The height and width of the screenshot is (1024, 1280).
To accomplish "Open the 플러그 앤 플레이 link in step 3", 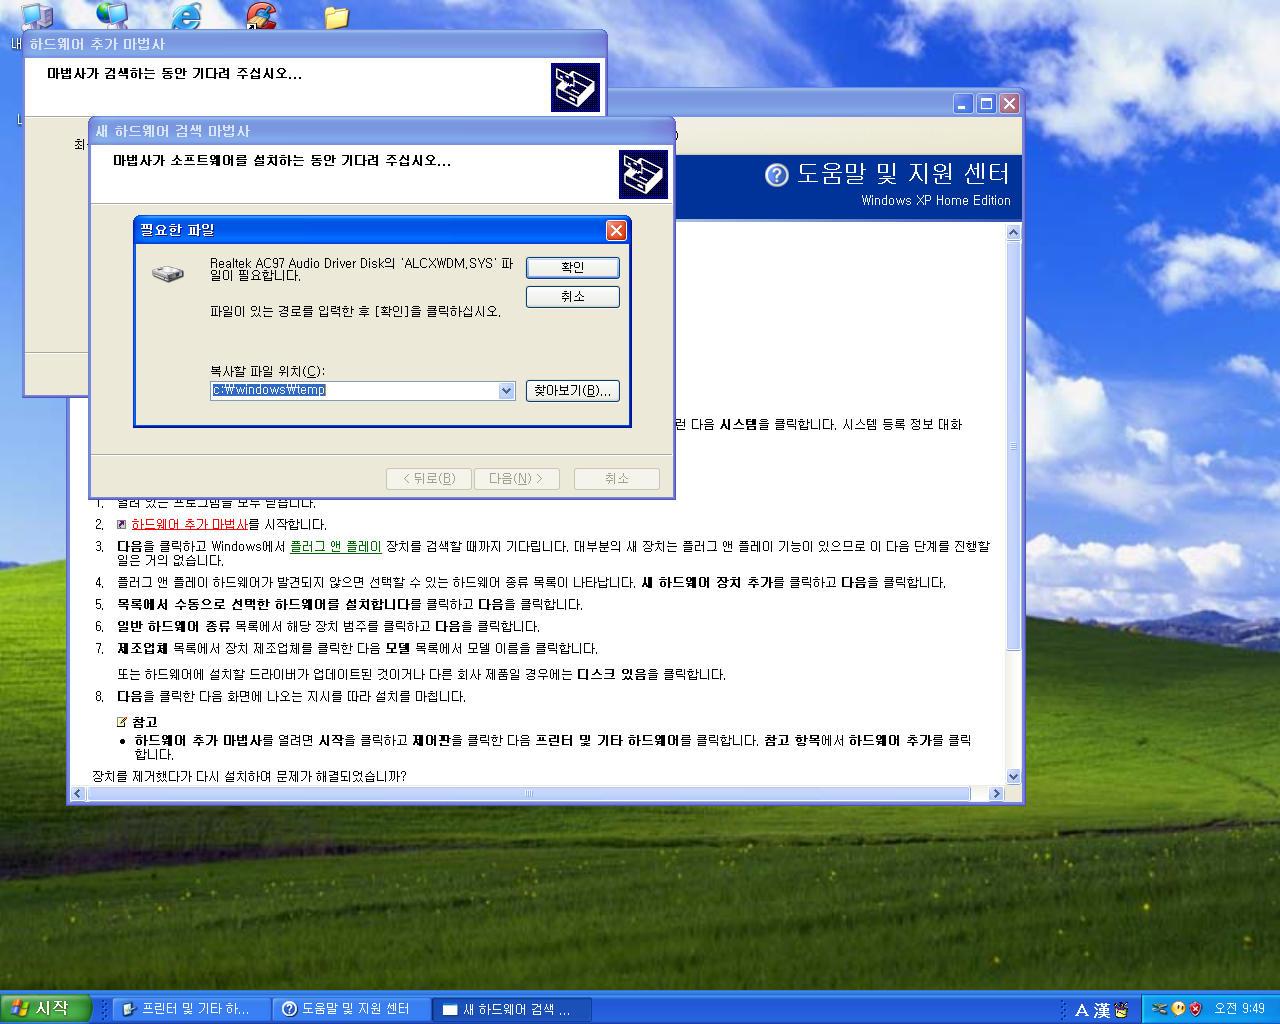I will click(336, 546).
